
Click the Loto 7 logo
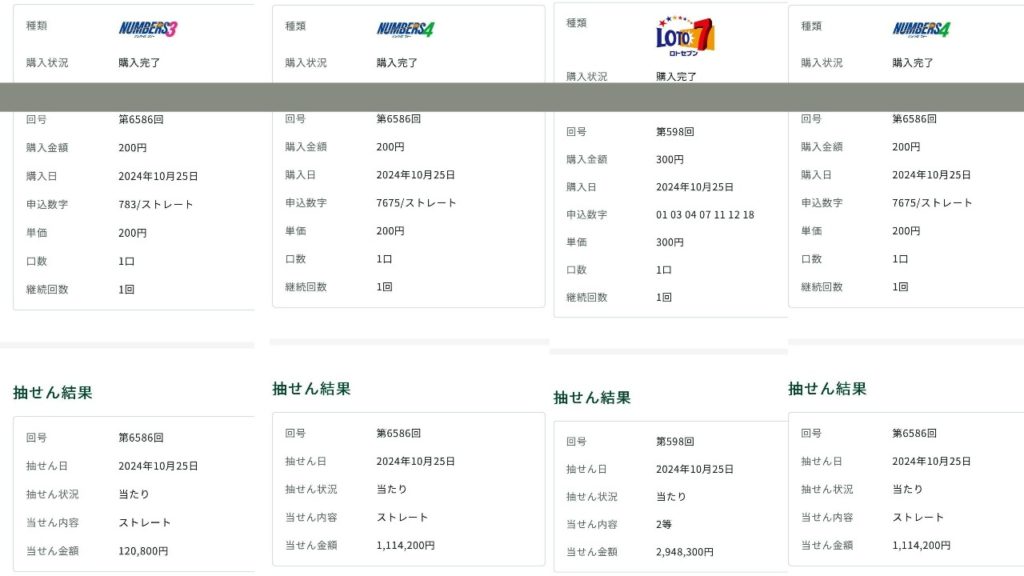(685, 36)
